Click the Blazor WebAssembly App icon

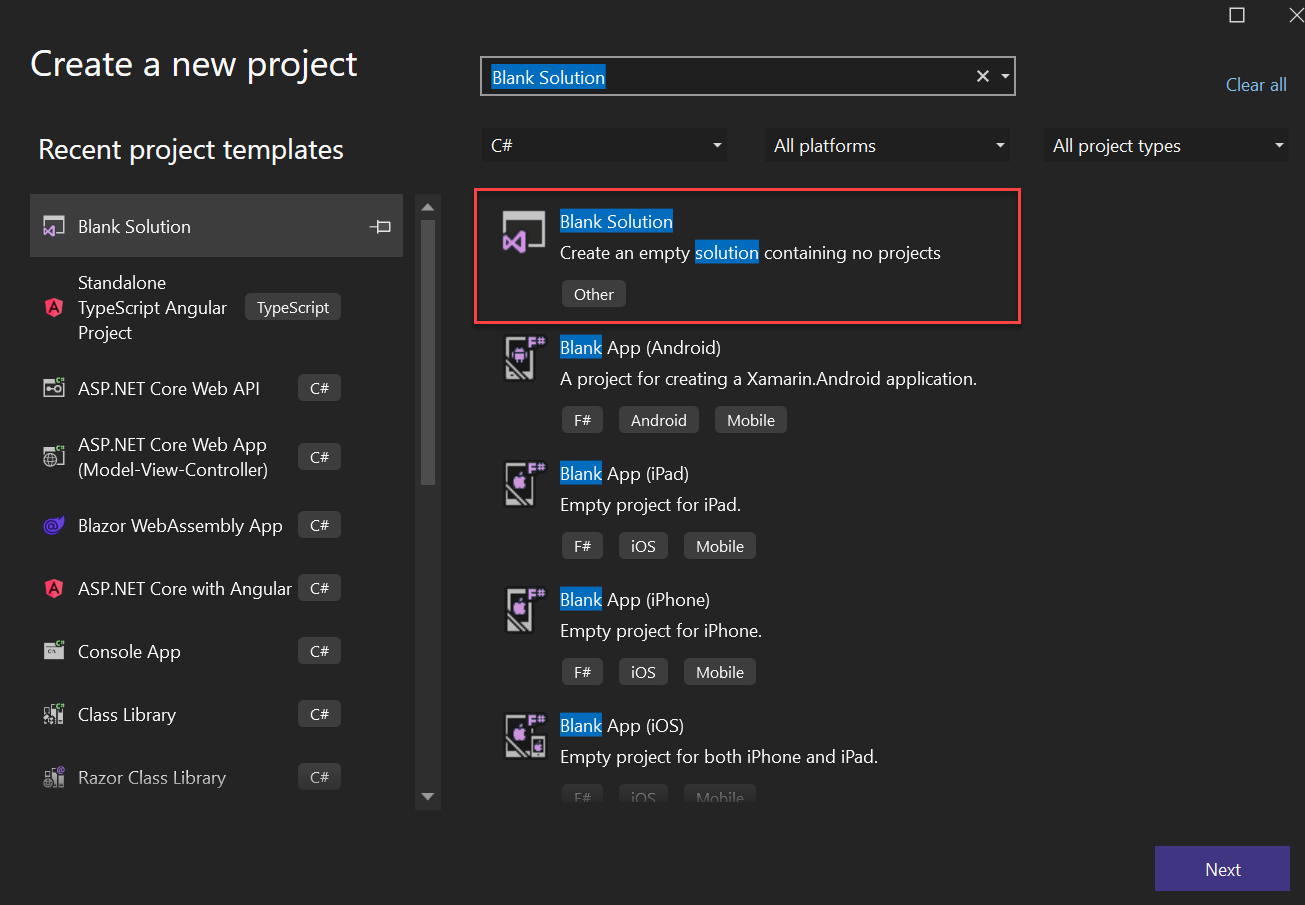click(x=54, y=526)
